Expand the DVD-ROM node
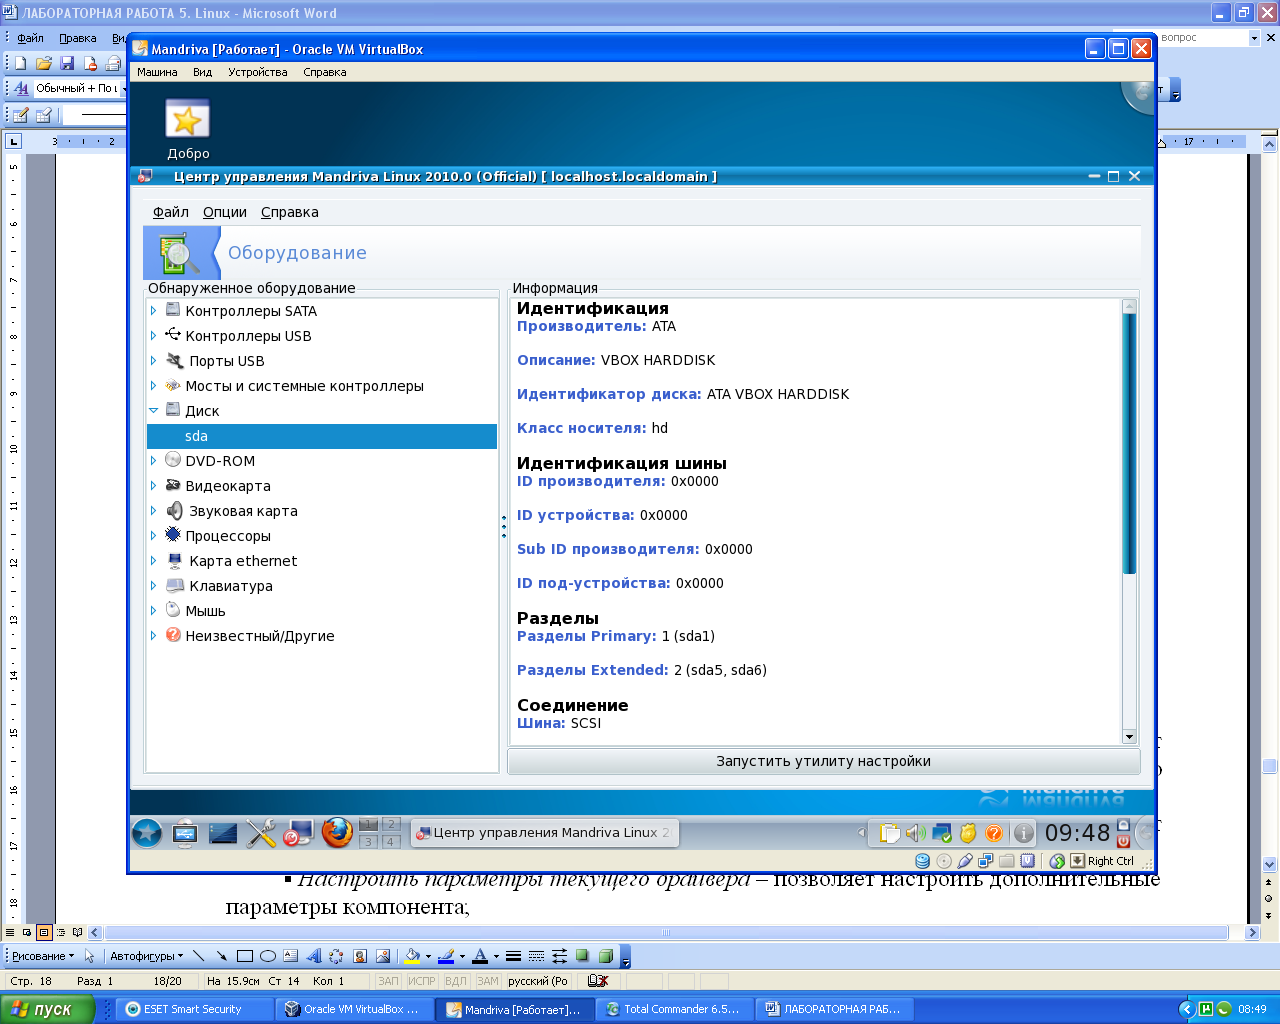This screenshot has height=1024, width=1280. tap(153, 461)
